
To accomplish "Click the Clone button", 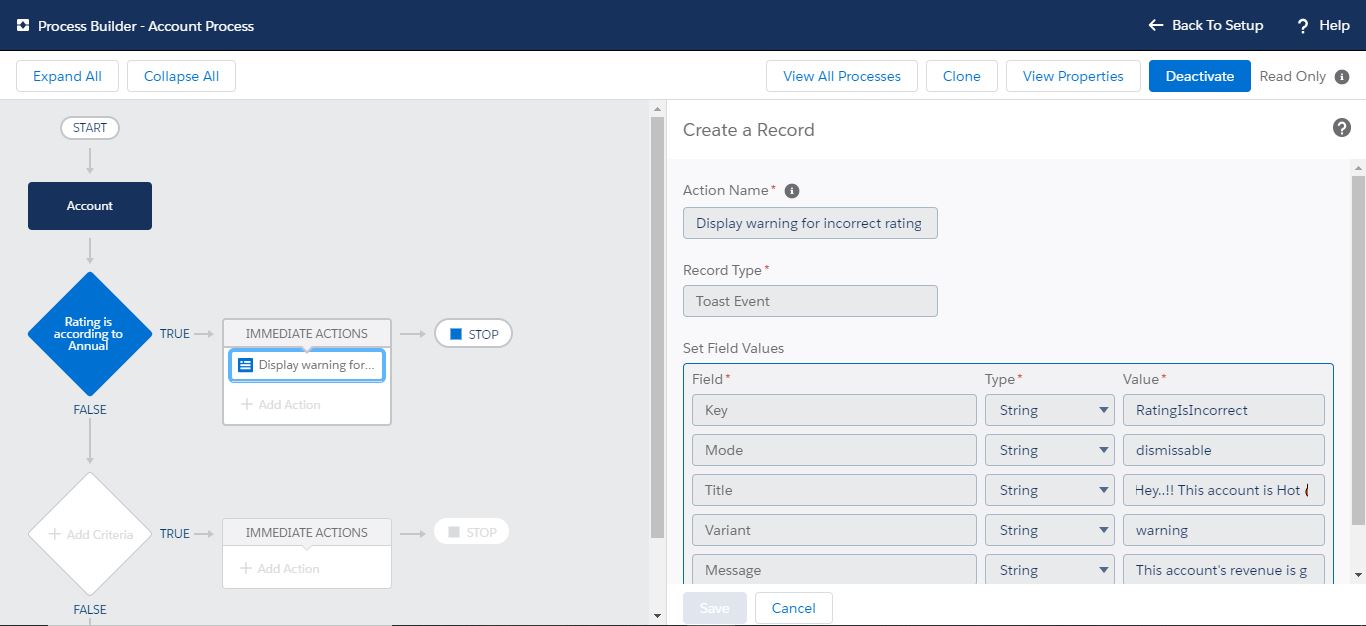I will click(961, 75).
